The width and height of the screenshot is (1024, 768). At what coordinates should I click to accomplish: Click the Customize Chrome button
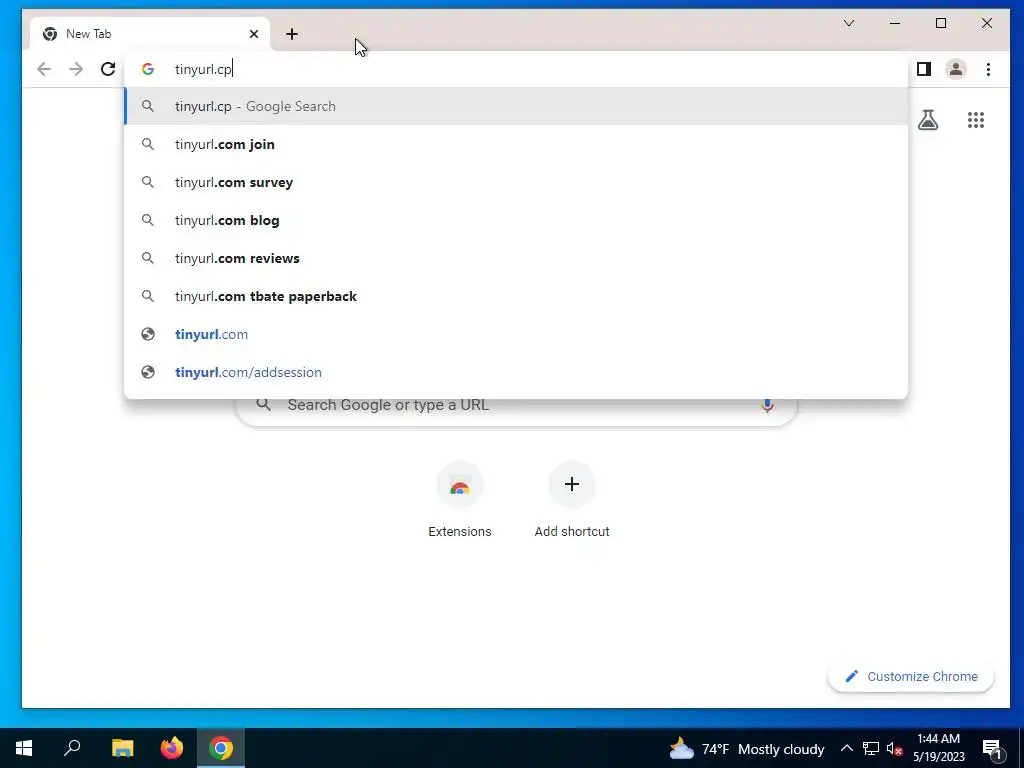(x=911, y=677)
